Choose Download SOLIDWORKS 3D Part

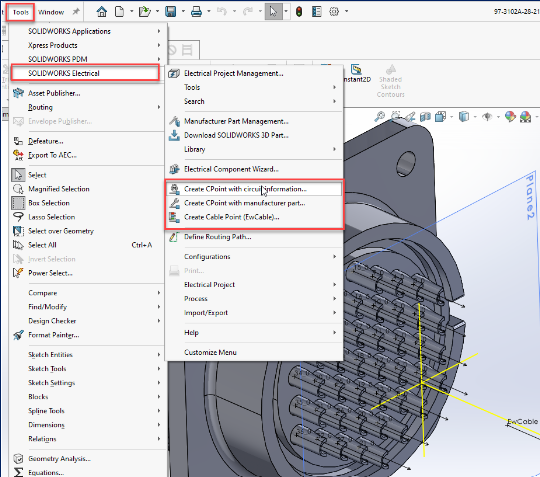[x=254, y=135]
